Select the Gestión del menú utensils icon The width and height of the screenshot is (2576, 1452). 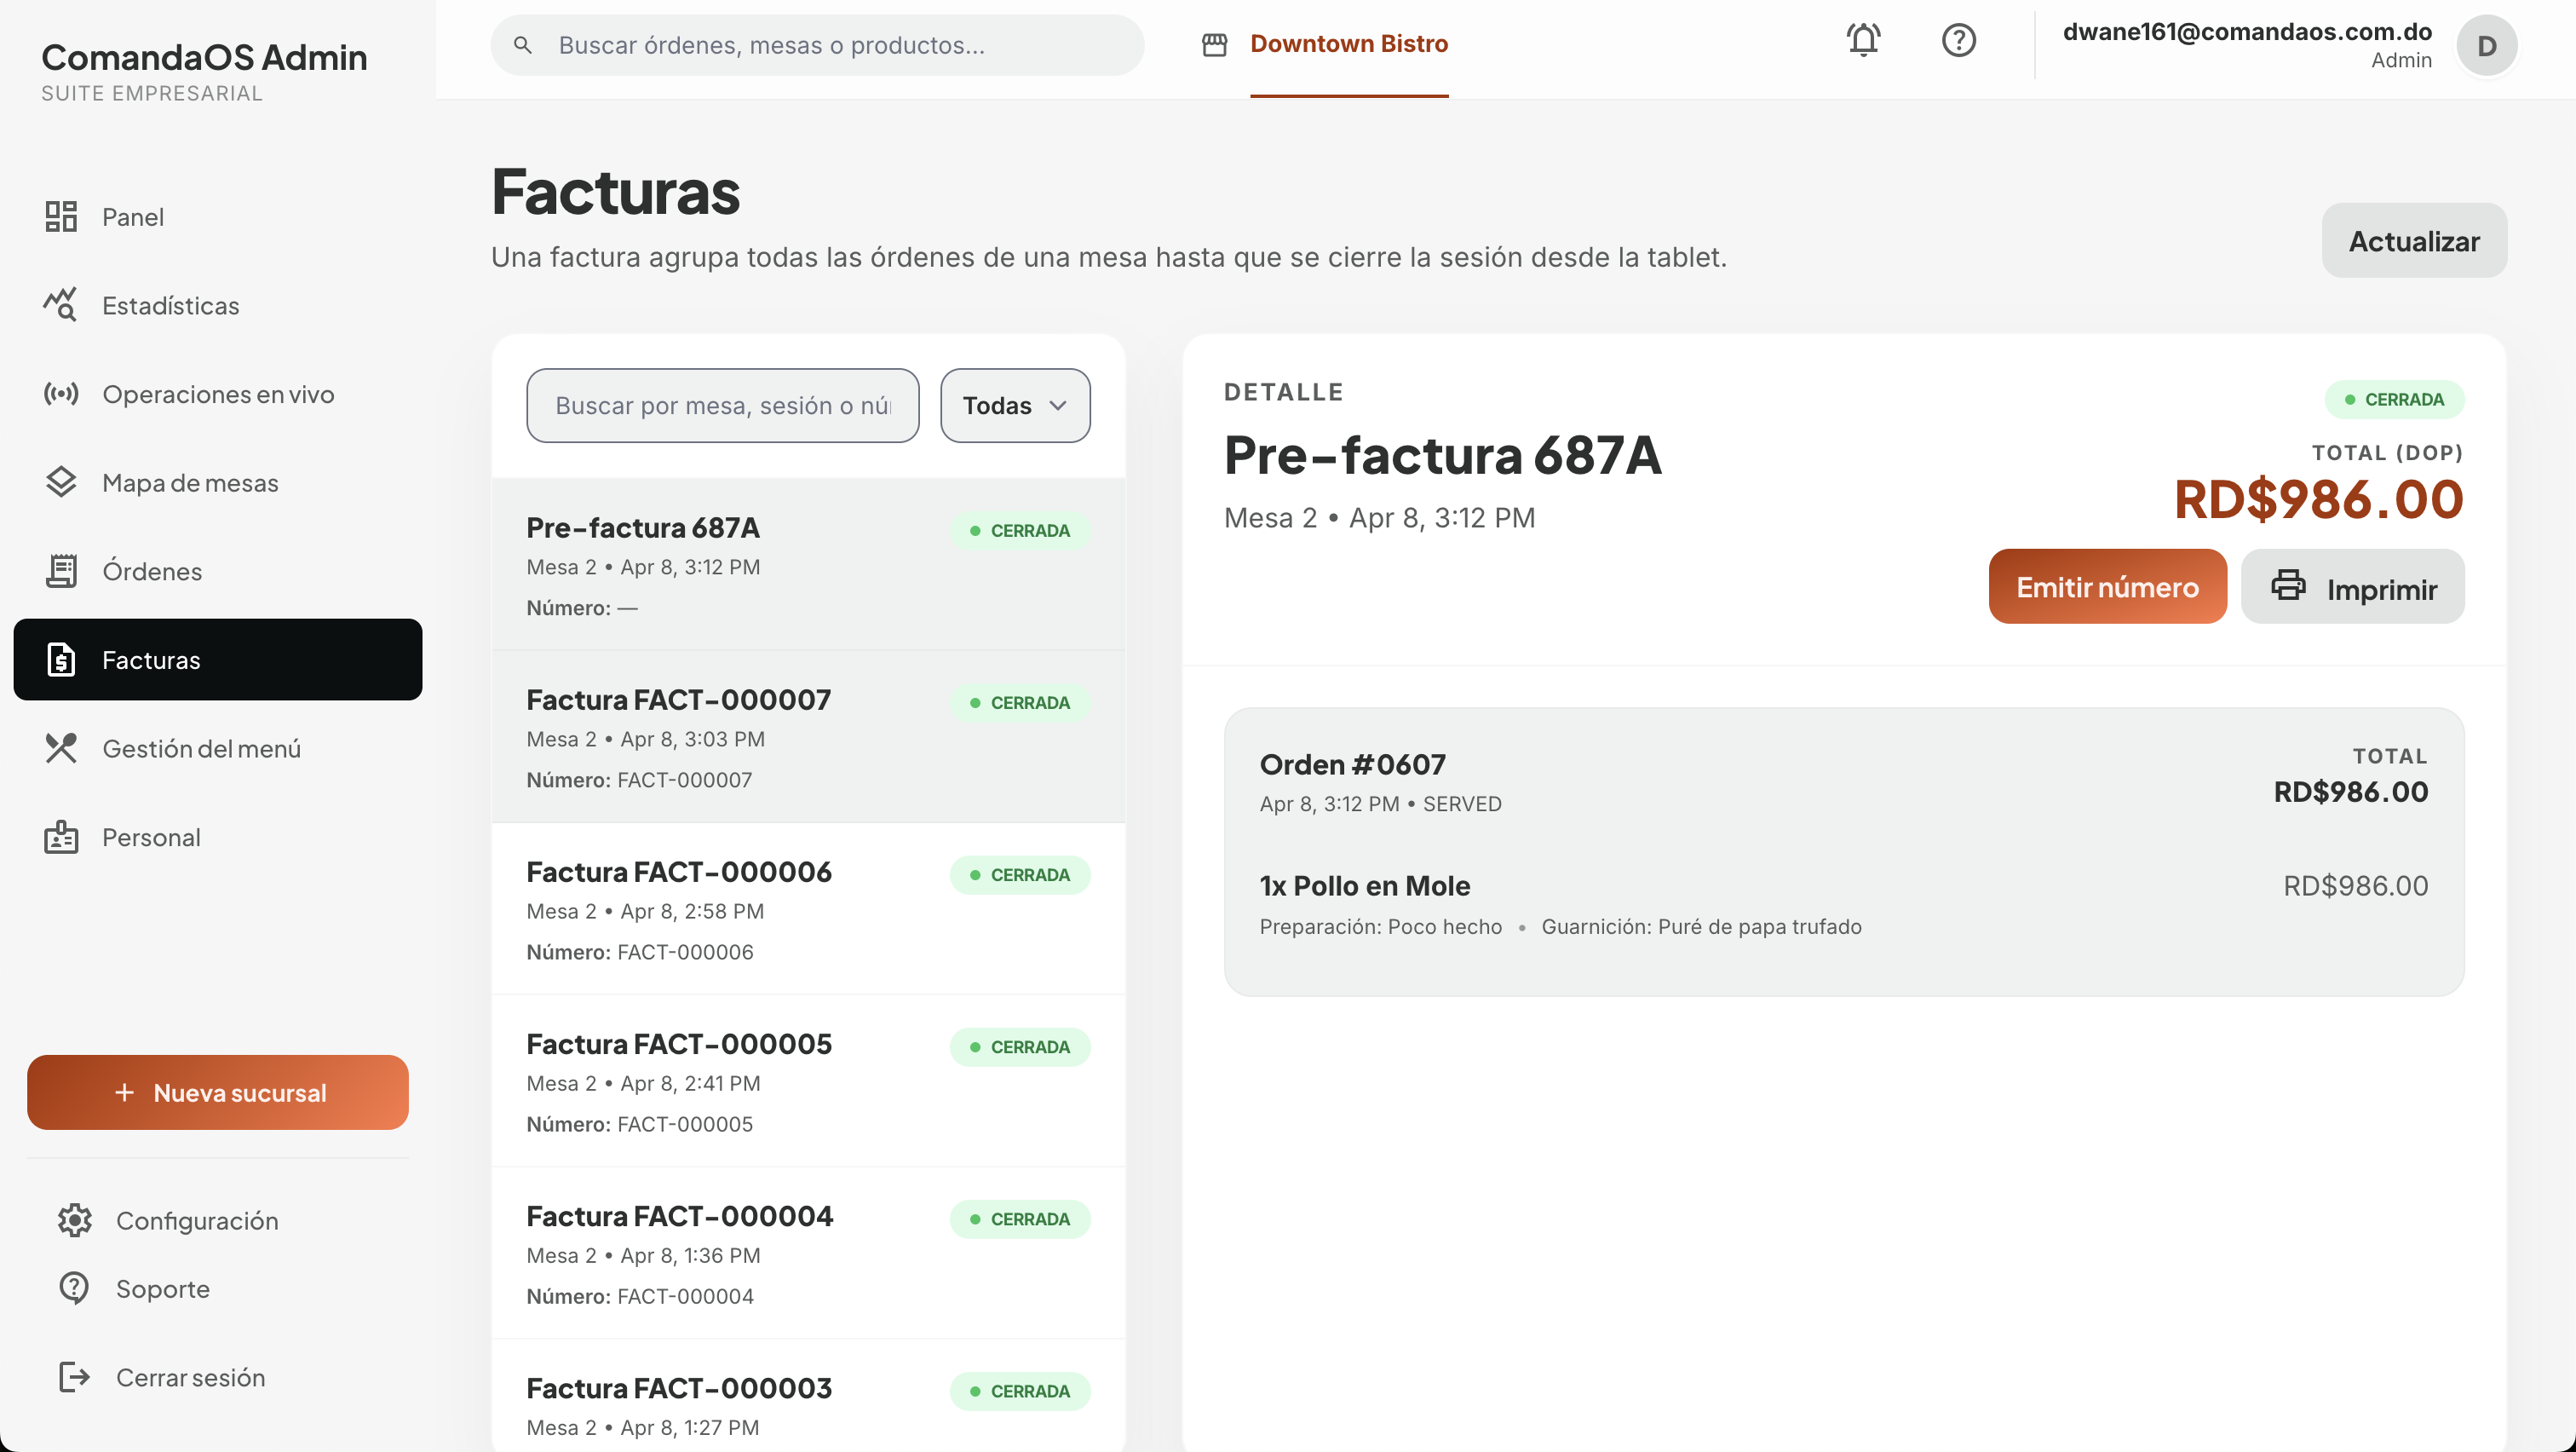pos(61,748)
